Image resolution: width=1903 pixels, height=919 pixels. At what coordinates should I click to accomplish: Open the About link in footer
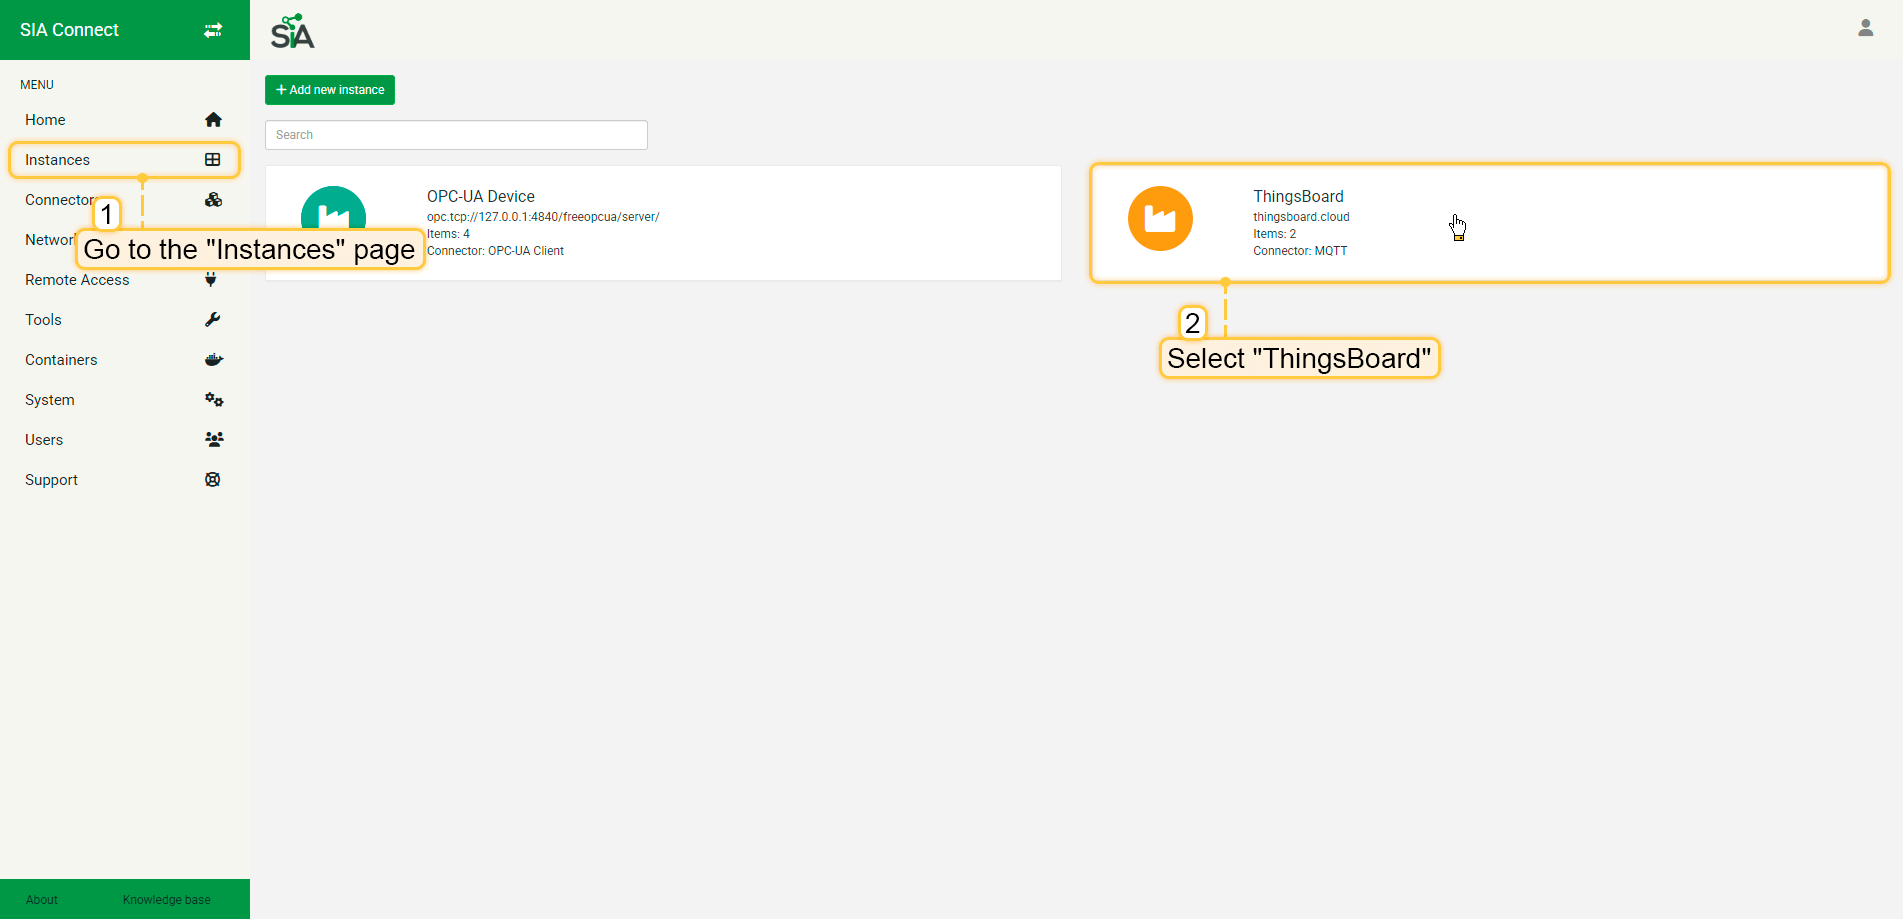pos(42,900)
